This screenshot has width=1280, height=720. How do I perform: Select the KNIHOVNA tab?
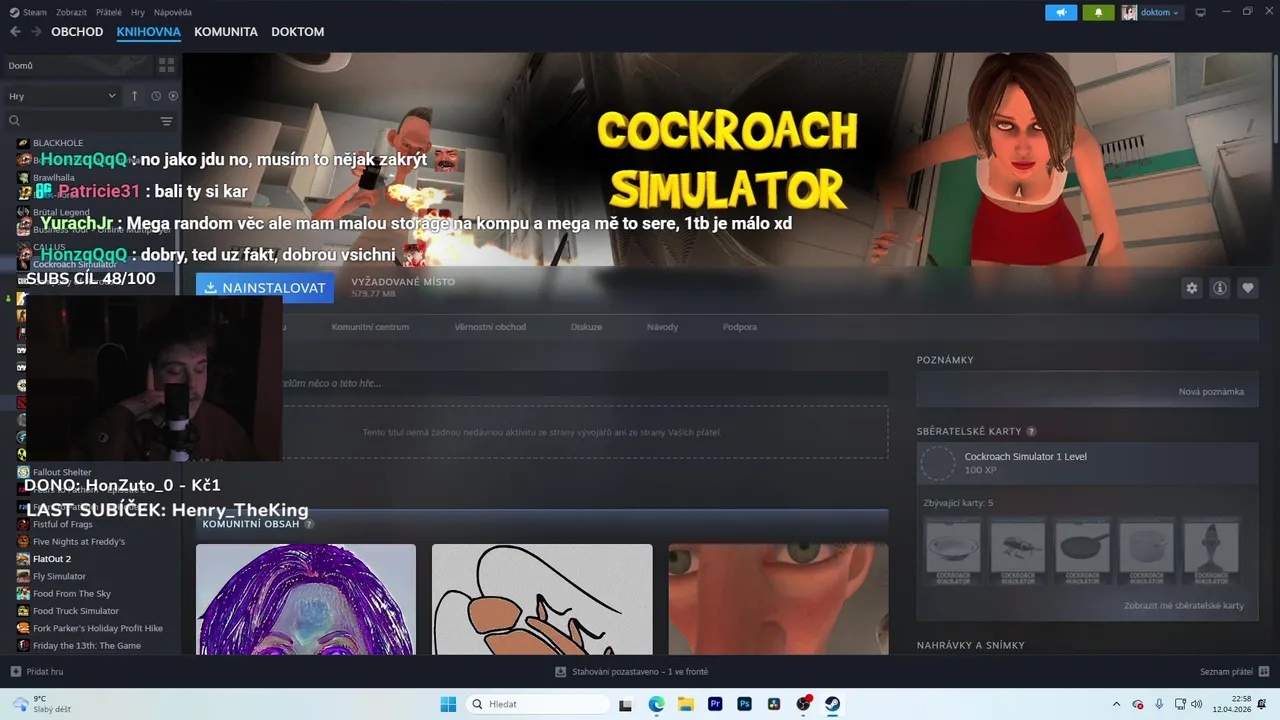click(148, 32)
